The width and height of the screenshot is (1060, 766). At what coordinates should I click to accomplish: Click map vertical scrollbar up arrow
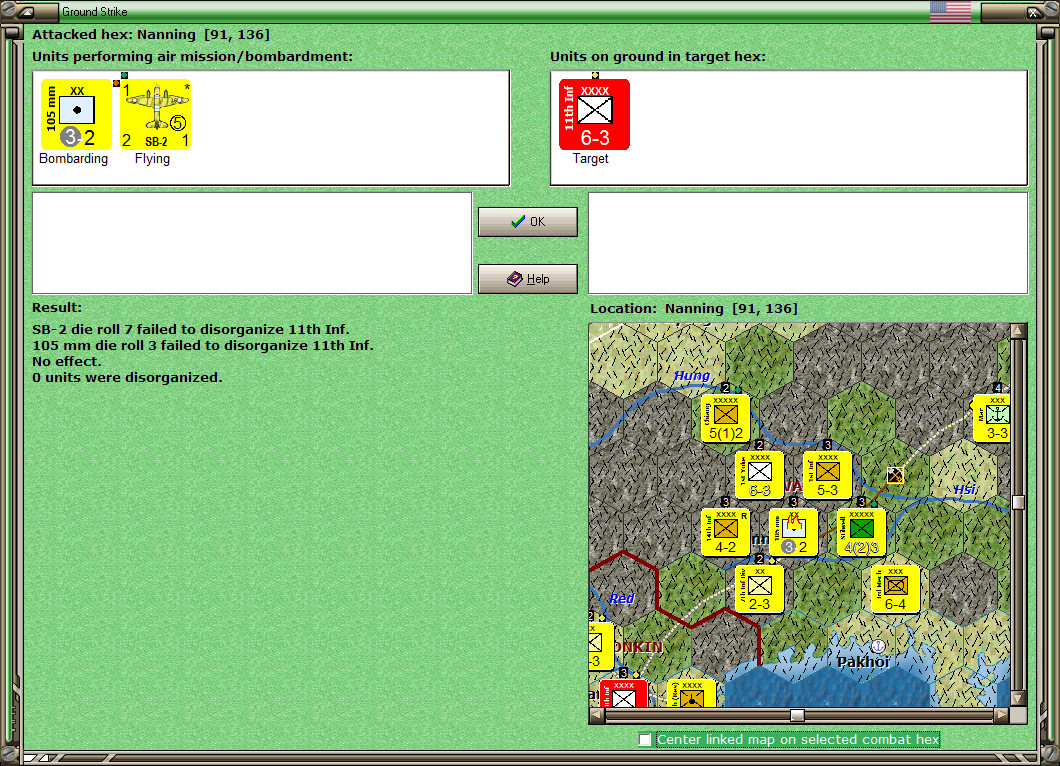click(1017, 331)
